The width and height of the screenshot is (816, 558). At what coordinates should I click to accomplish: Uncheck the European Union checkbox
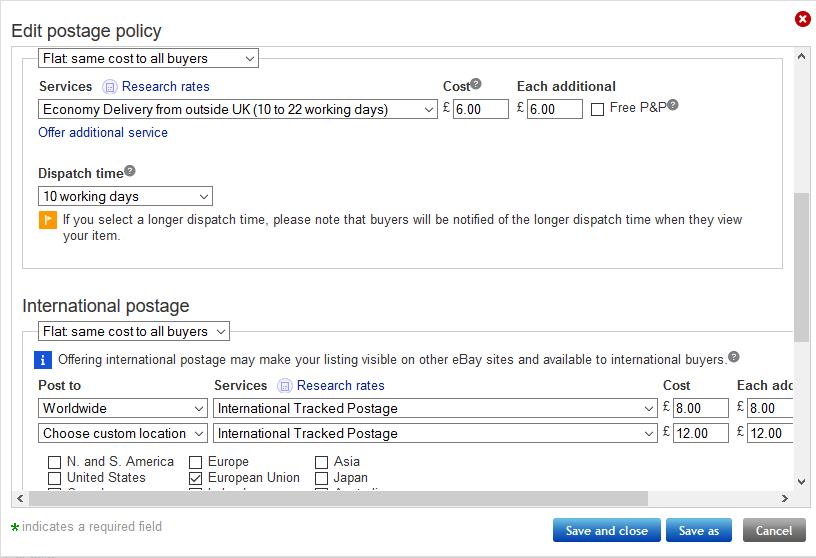pyautogui.click(x=196, y=479)
